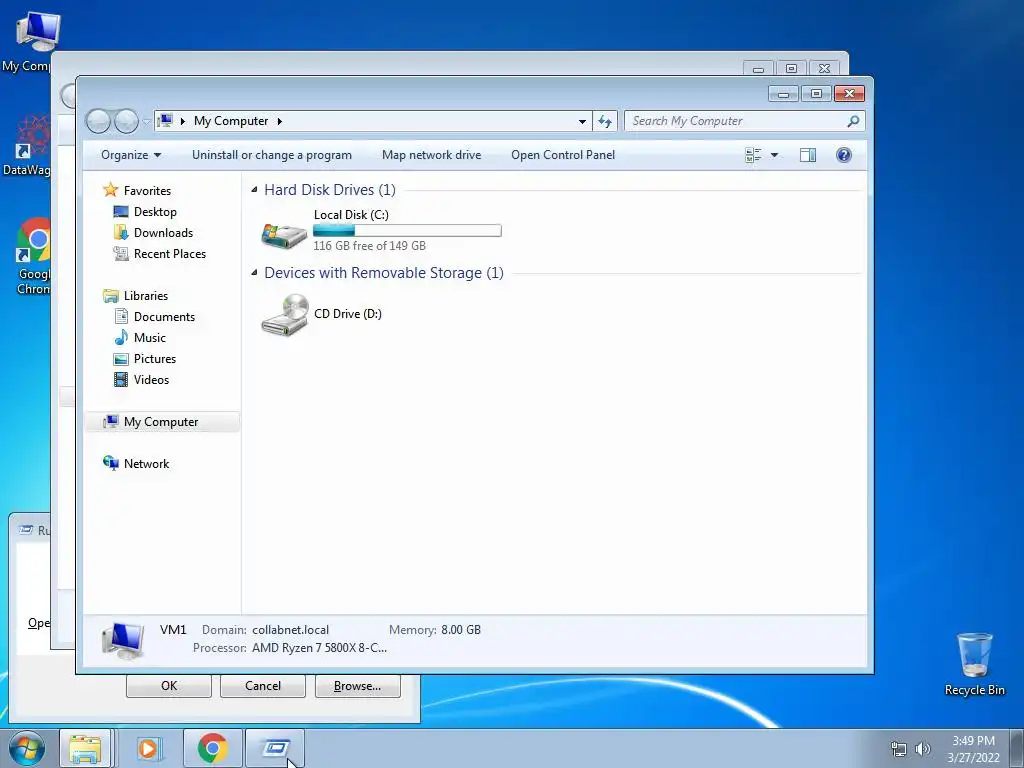Expand the My Computer breadcrumb arrow

coord(280,121)
